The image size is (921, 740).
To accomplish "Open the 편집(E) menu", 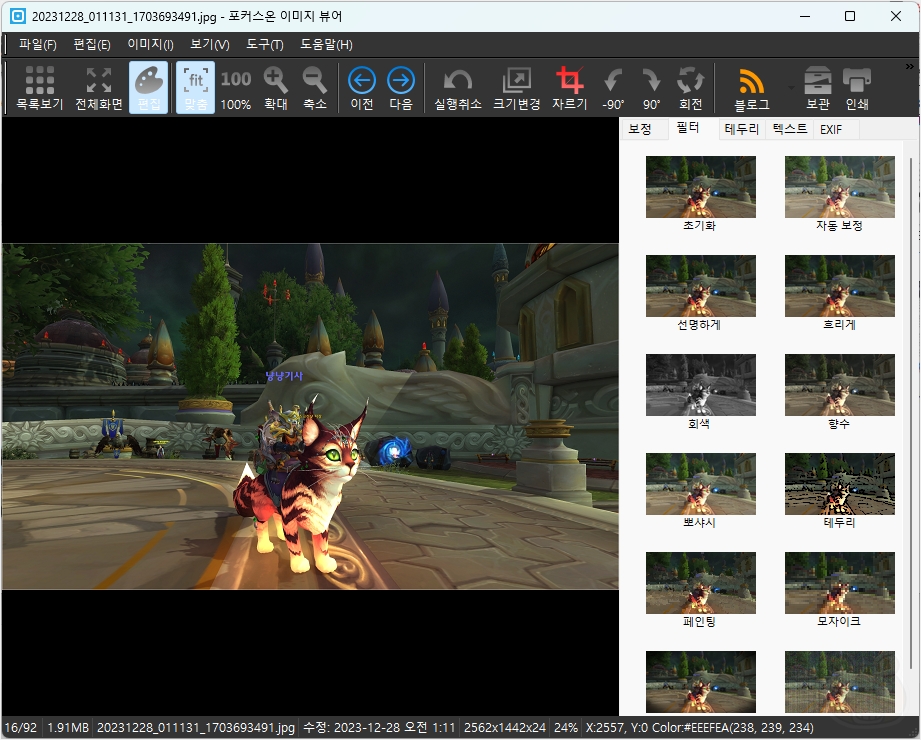I will (92, 45).
